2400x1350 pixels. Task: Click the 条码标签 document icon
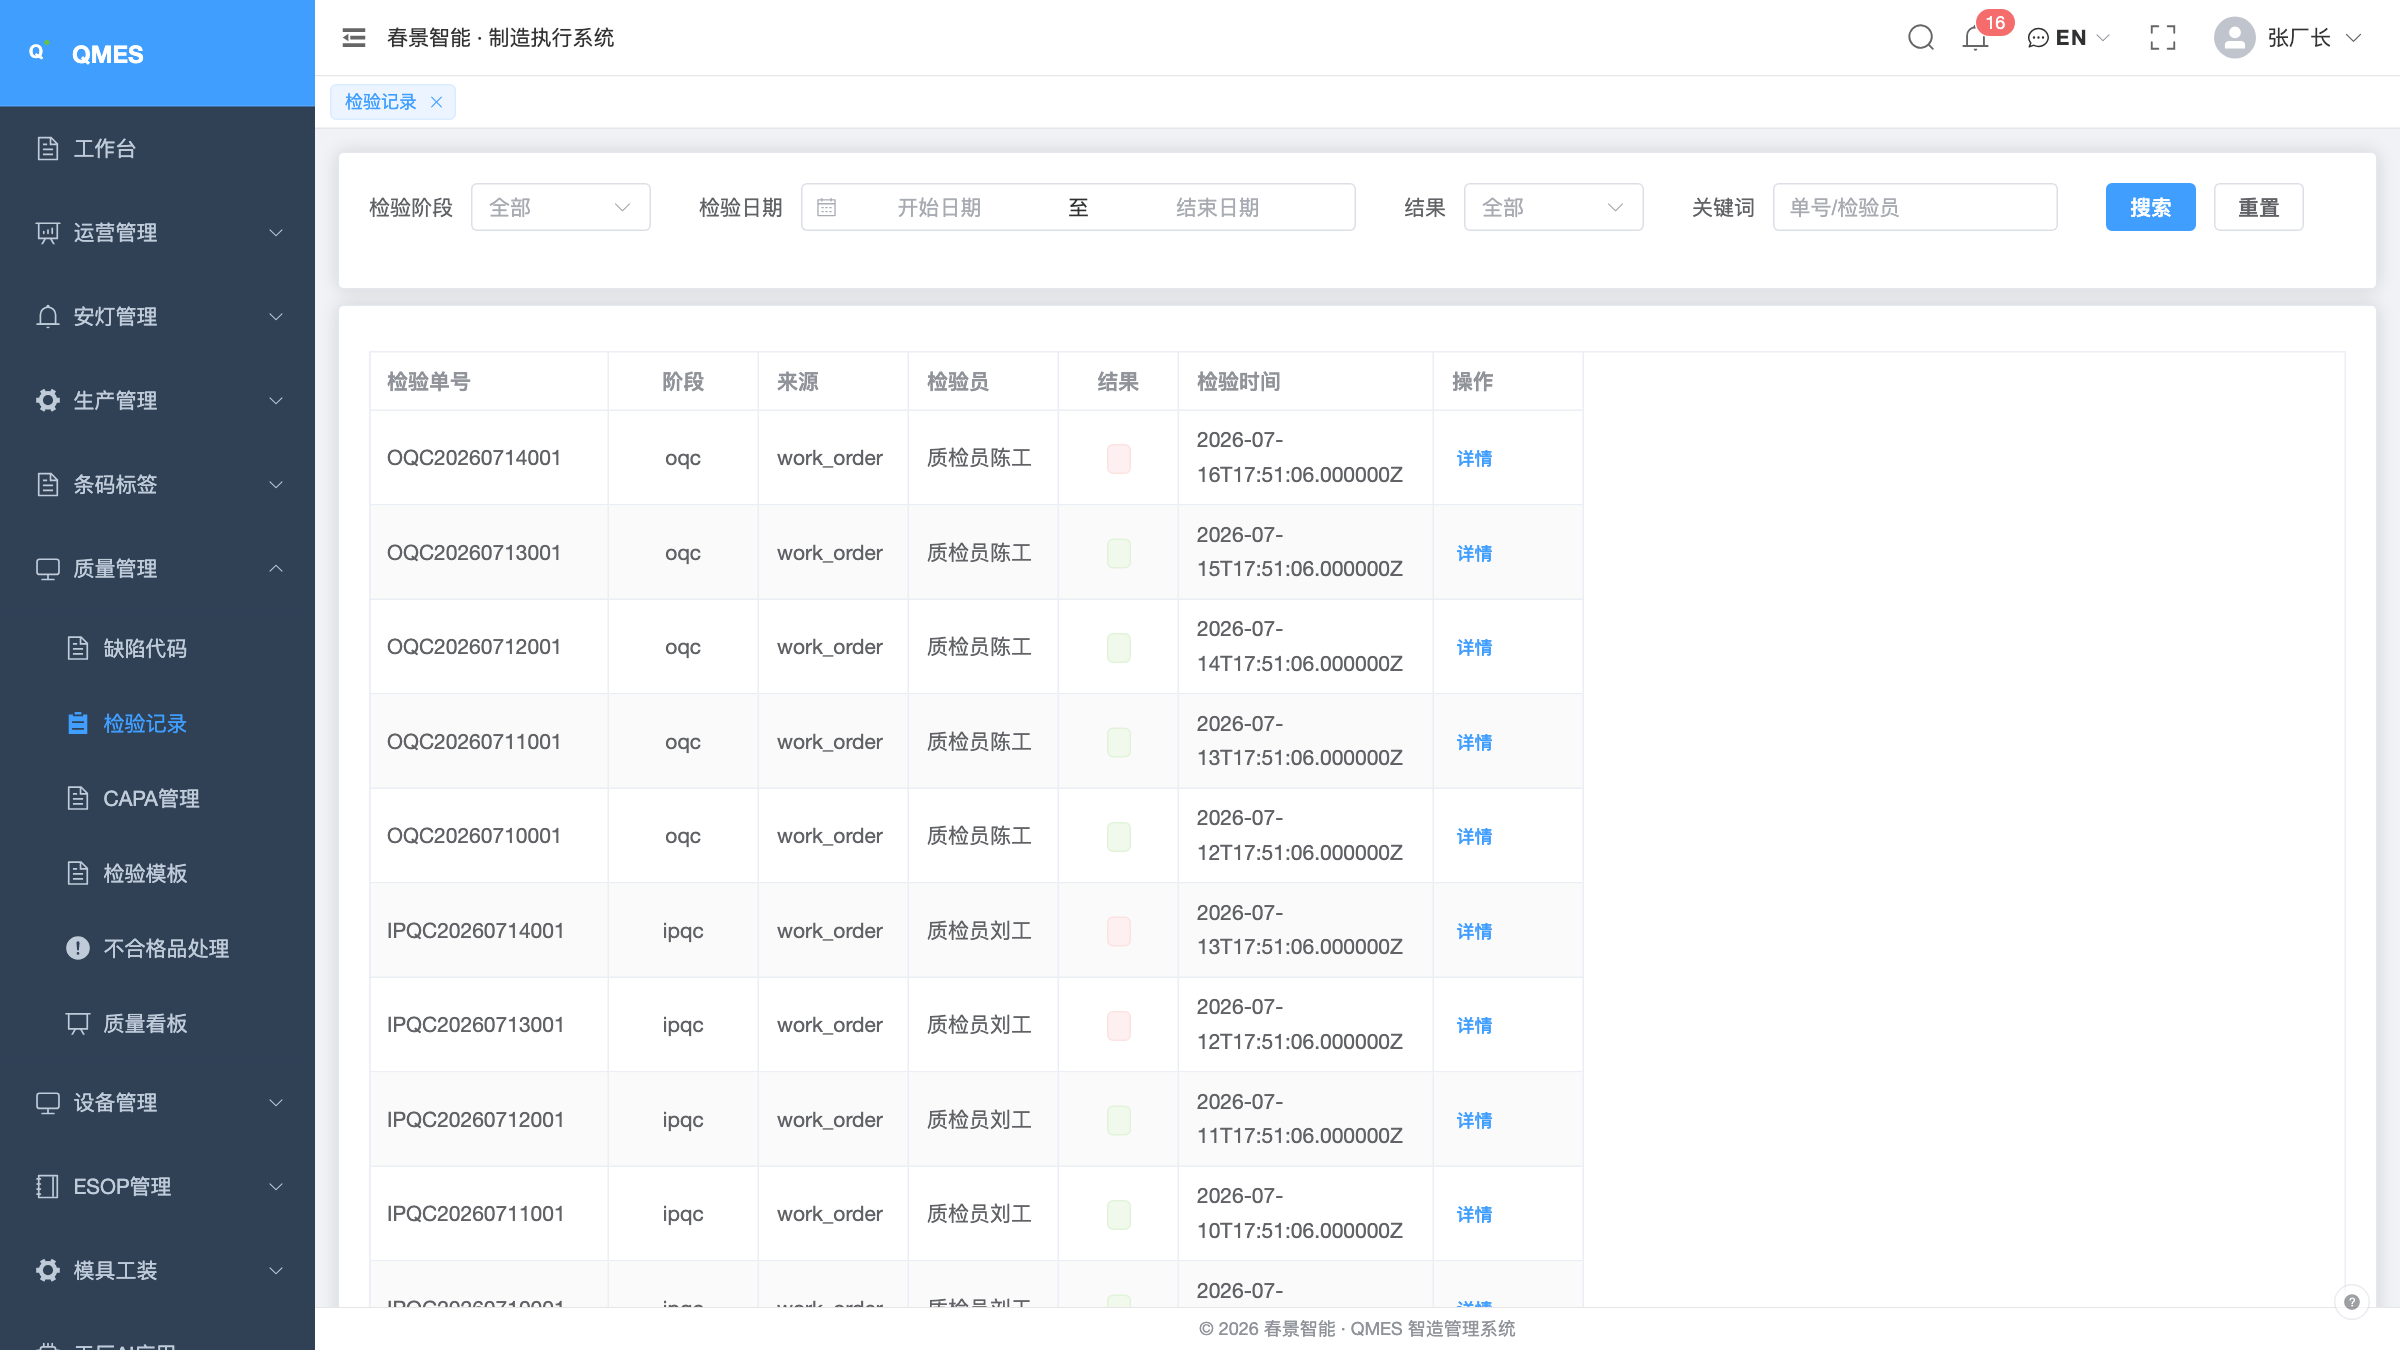click(48, 485)
